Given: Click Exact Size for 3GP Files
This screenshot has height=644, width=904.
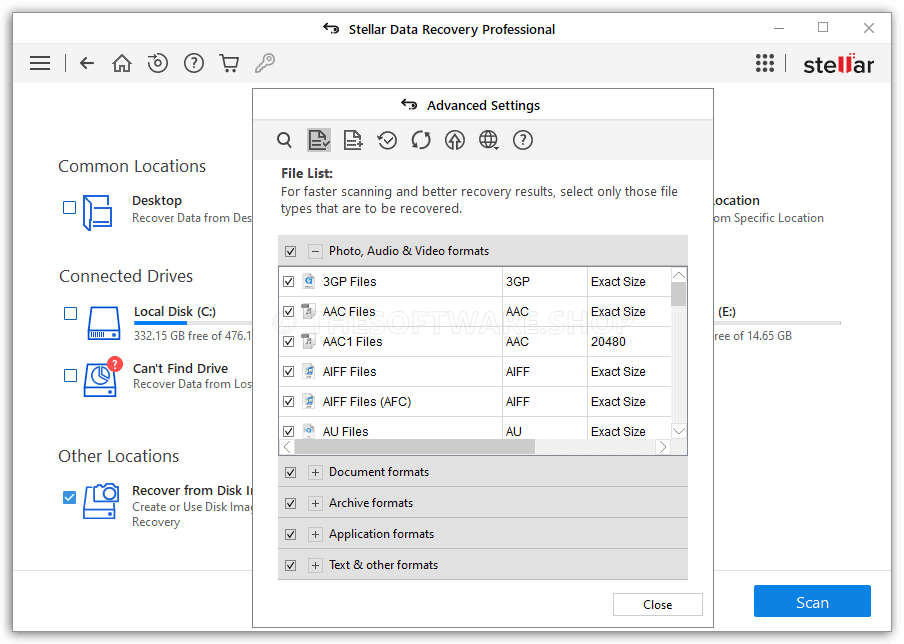Looking at the screenshot, I should tap(618, 281).
